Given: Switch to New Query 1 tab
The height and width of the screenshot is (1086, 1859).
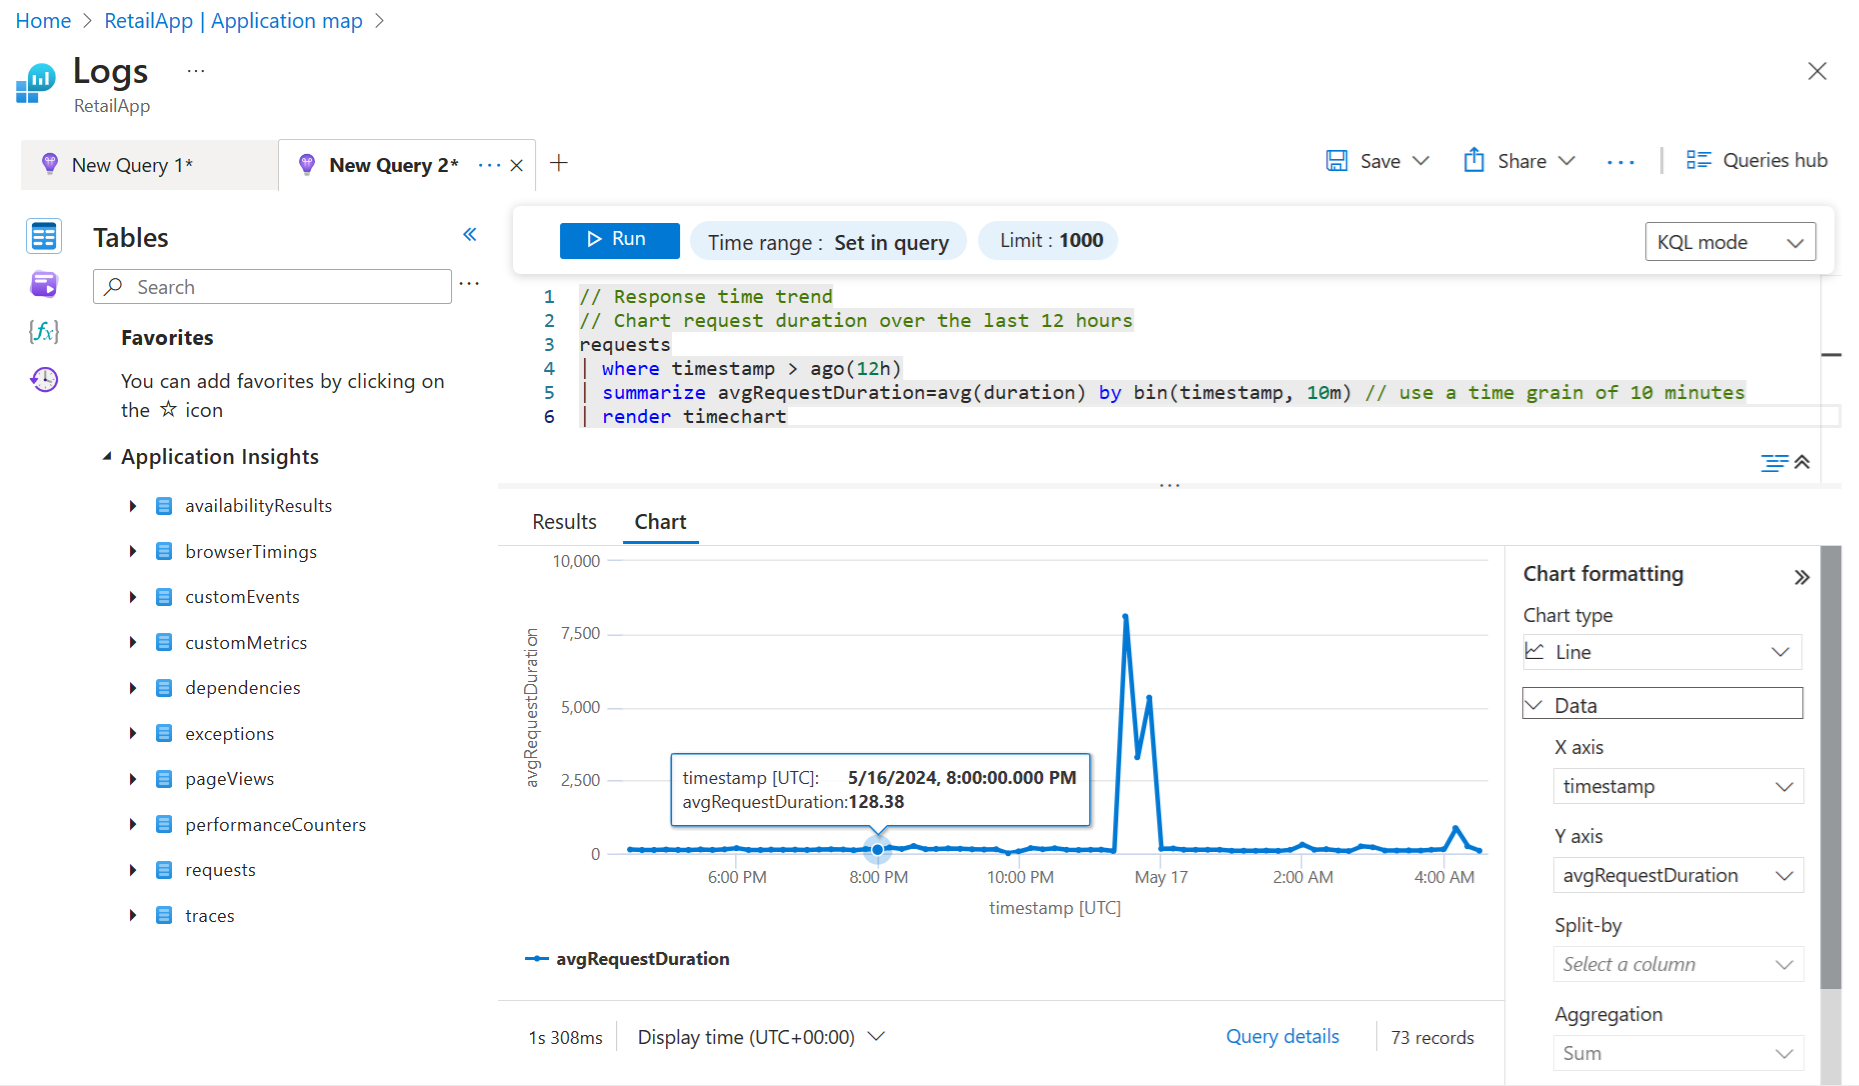Looking at the screenshot, I should pos(132,165).
